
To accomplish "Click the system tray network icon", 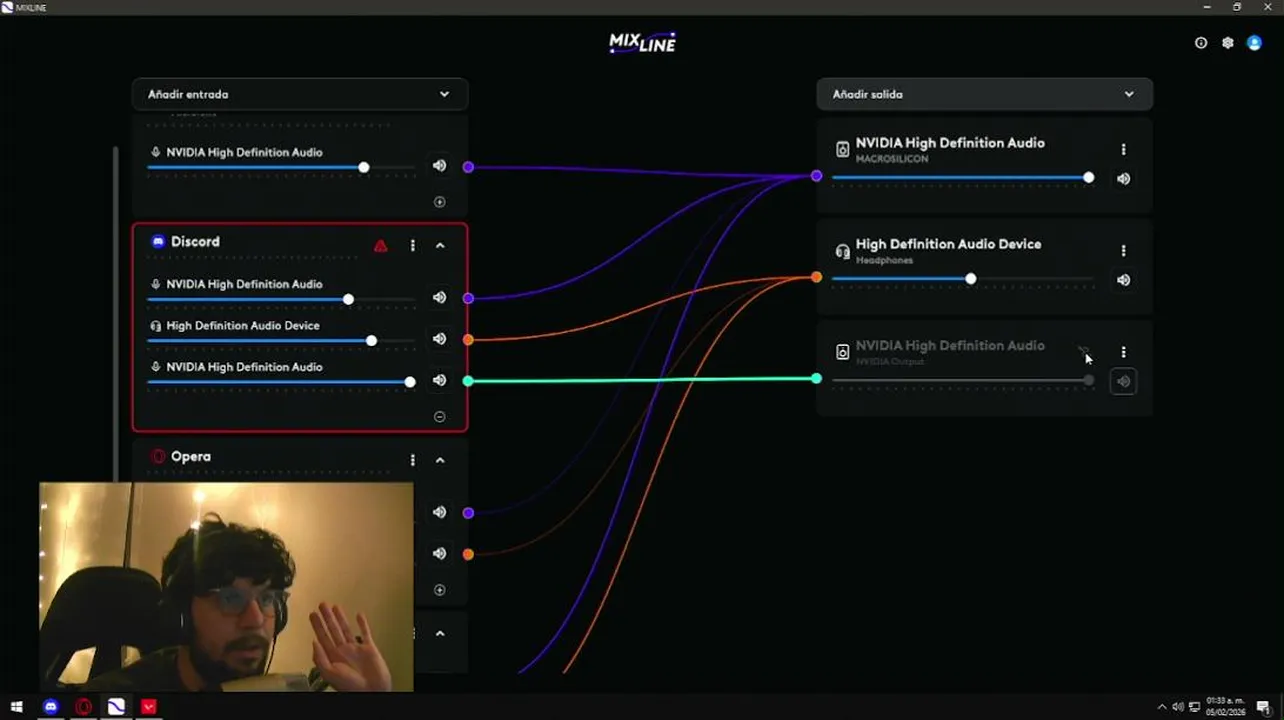I will tap(1194, 707).
